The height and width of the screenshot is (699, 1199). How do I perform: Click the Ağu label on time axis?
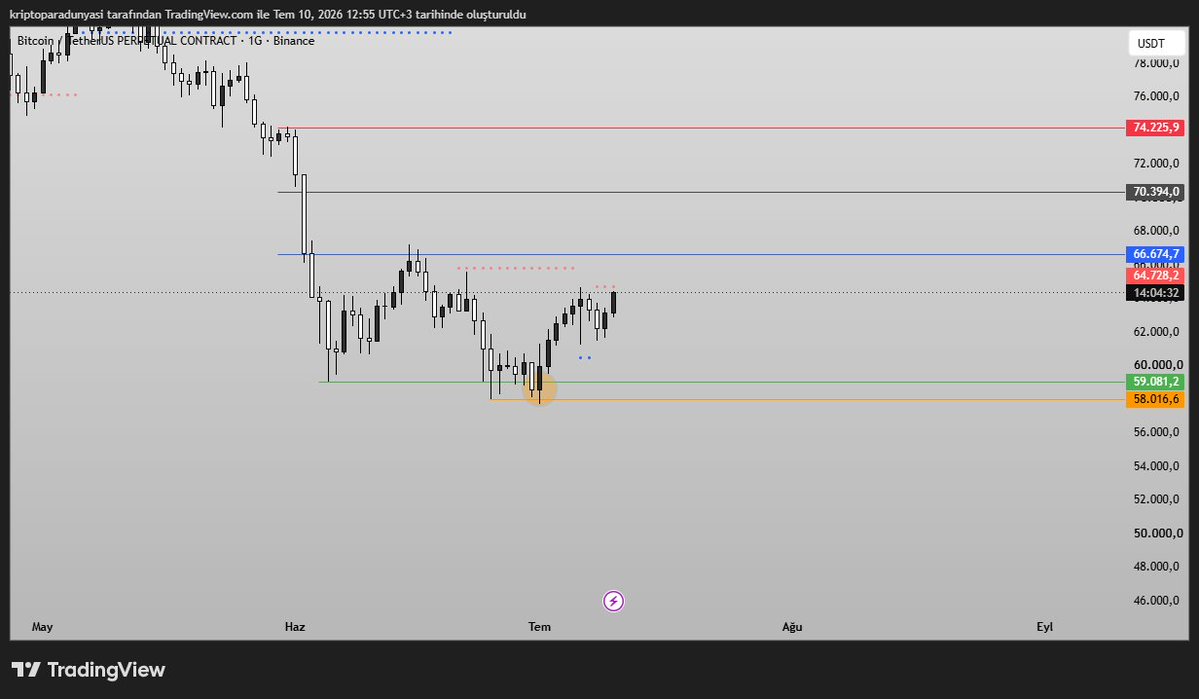click(792, 627)
